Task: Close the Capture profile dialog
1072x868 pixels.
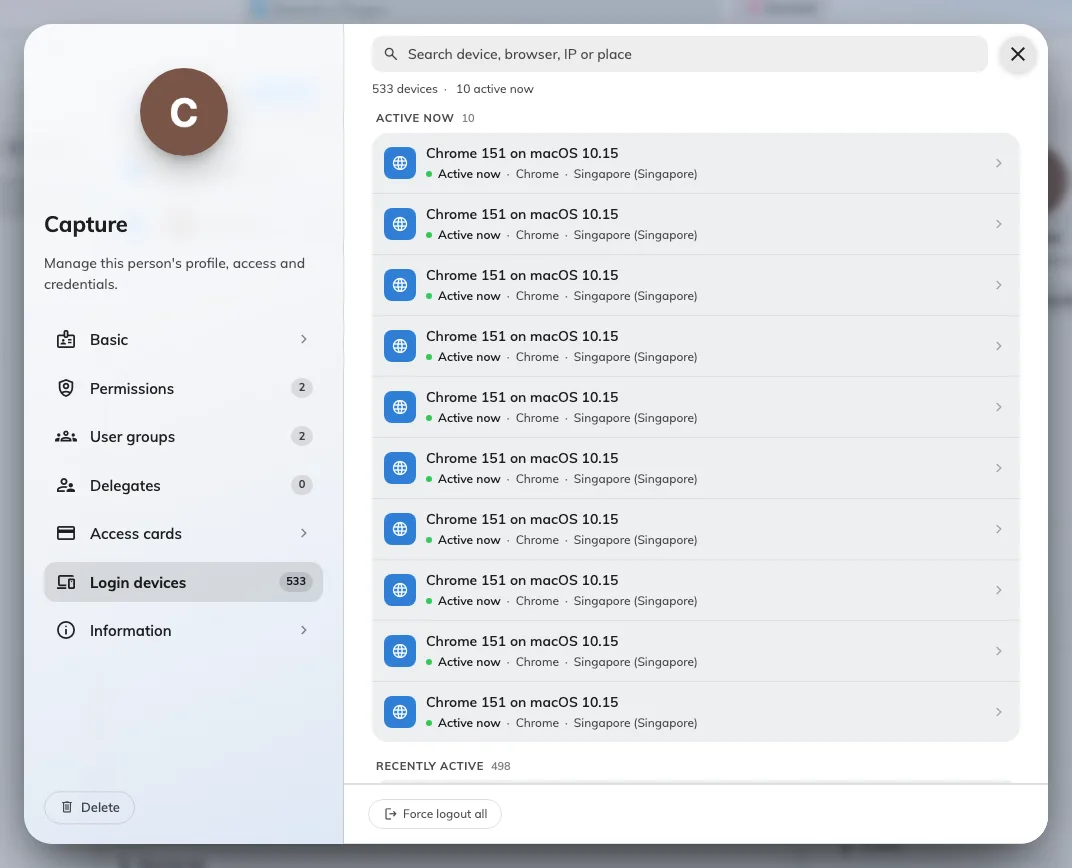Action: (x=1017, y=54)
